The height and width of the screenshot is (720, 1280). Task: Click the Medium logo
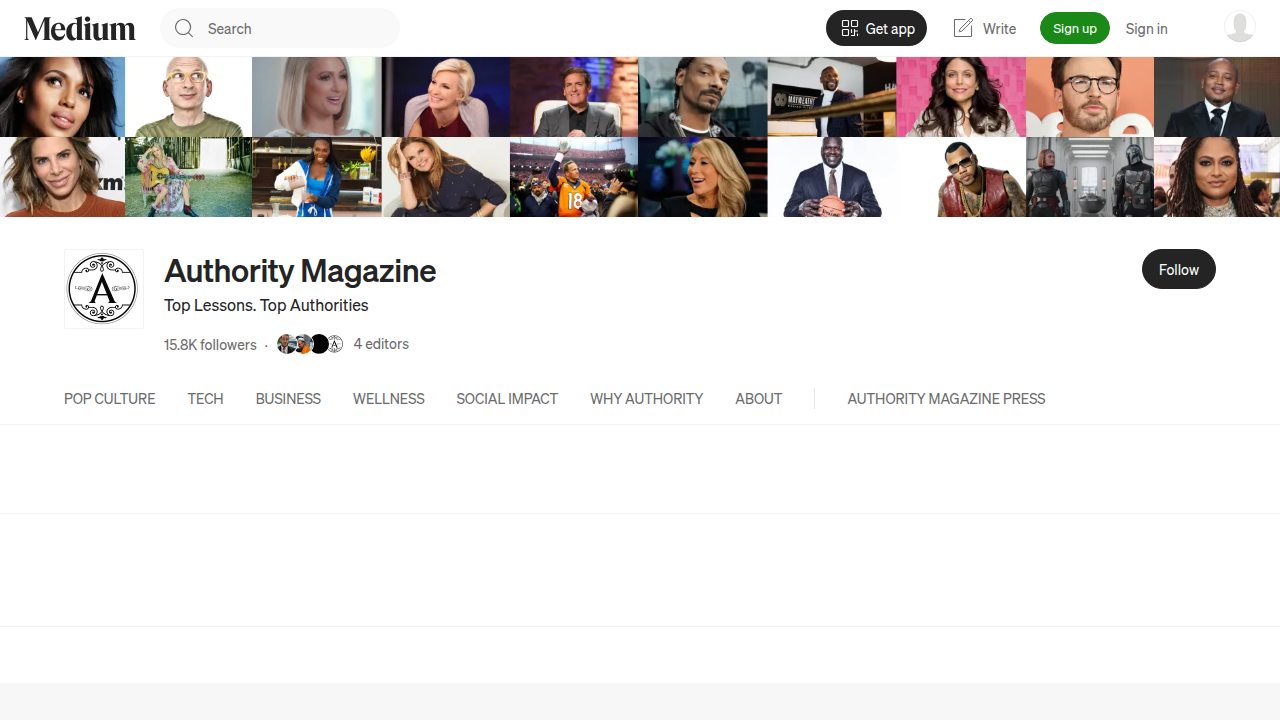(x=80, y=29)
